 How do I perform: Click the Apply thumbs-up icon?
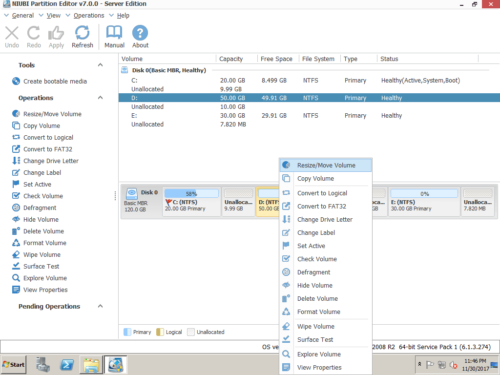pos(56,33)
